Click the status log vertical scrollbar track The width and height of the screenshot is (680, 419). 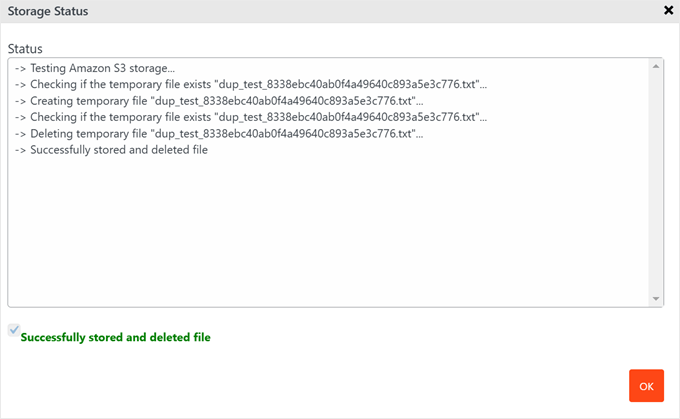[x=657, y=180]
